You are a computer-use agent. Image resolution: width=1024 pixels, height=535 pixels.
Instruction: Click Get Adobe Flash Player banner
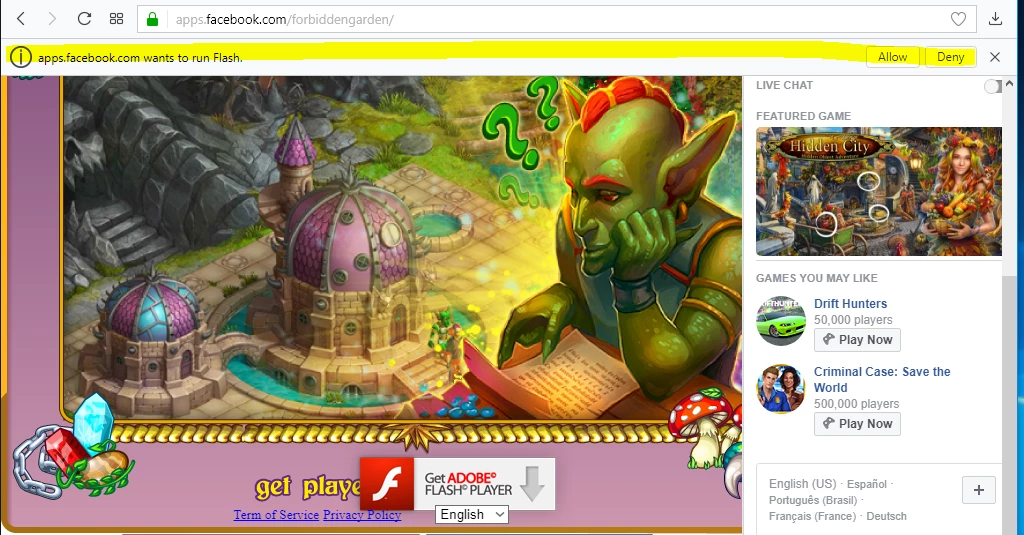point(458,484)
